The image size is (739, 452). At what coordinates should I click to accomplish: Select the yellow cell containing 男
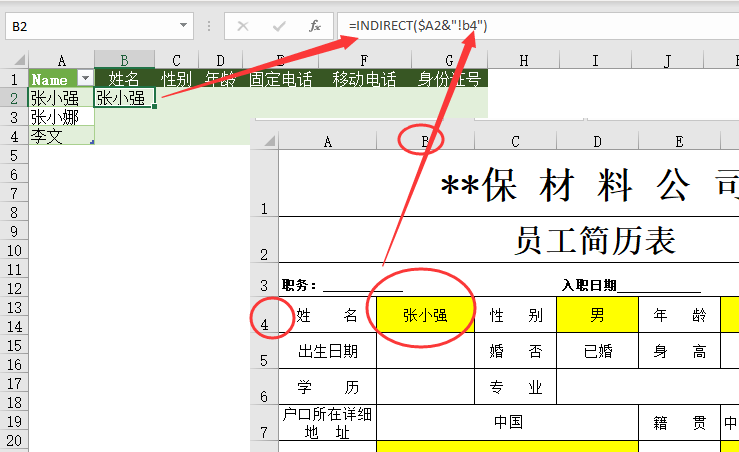coord(597,315)
